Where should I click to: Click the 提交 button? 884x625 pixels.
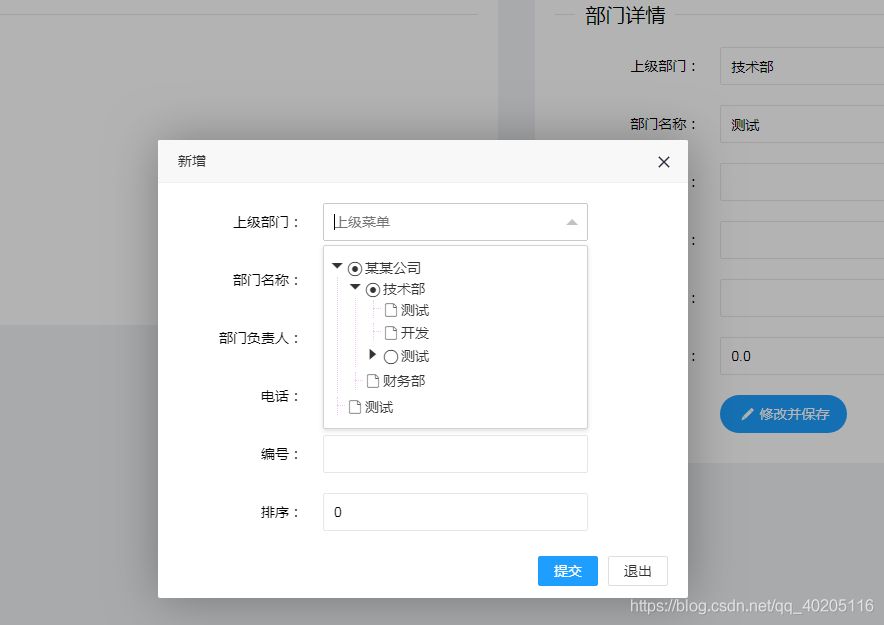[x=567, y=571]
